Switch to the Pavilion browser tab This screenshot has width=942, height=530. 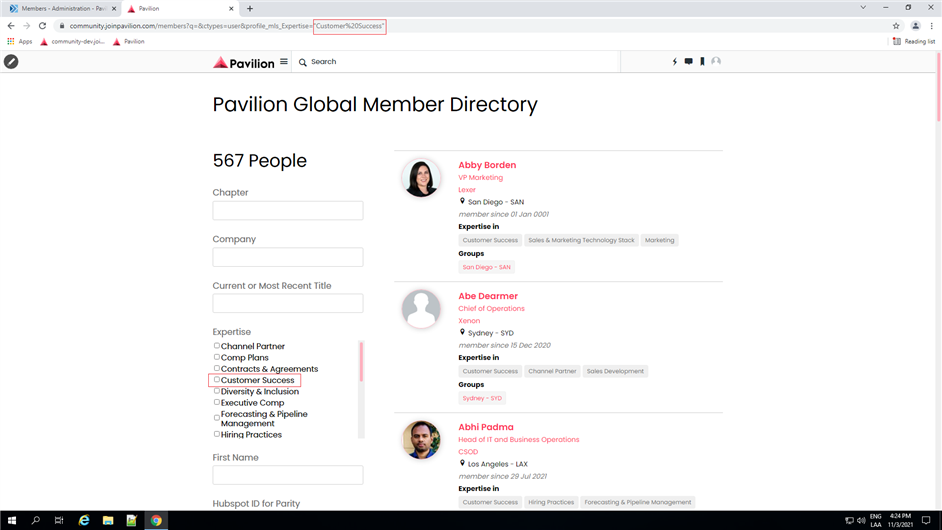pyautogui.click(x=180, y=8)
